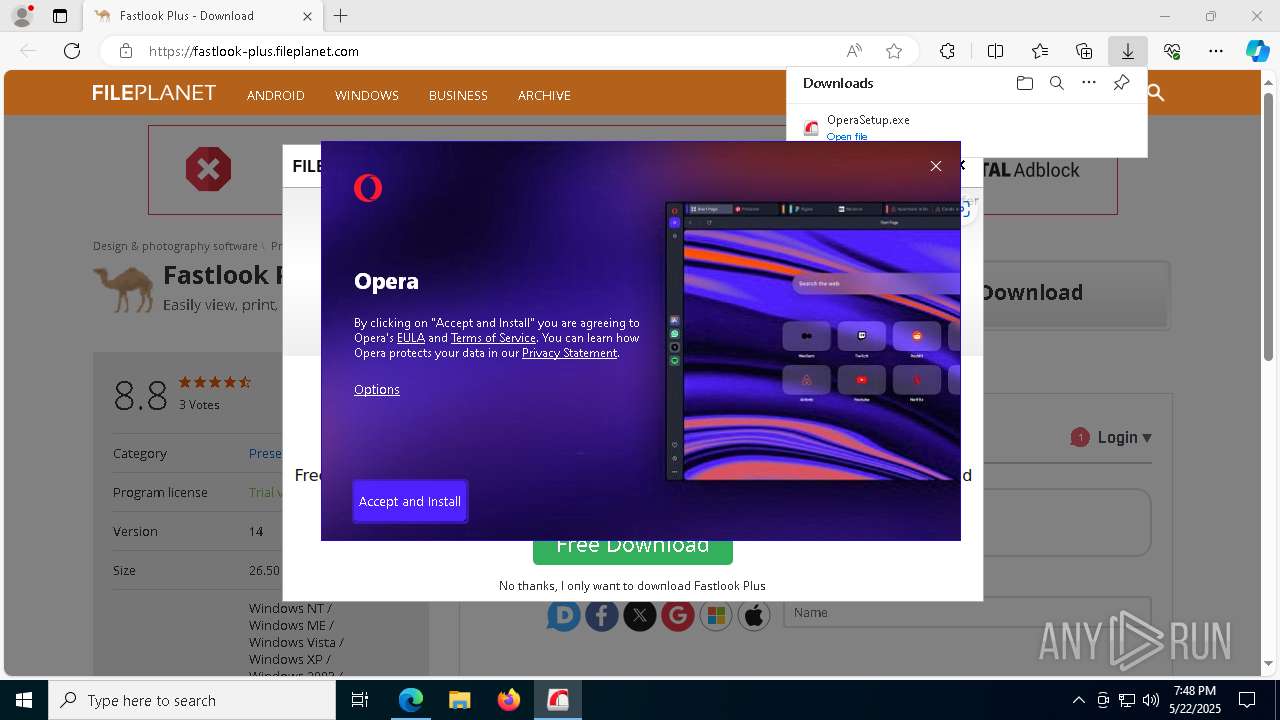Sign in with Facebook icon
The image size is (1280, 720).
coord(601,615)
